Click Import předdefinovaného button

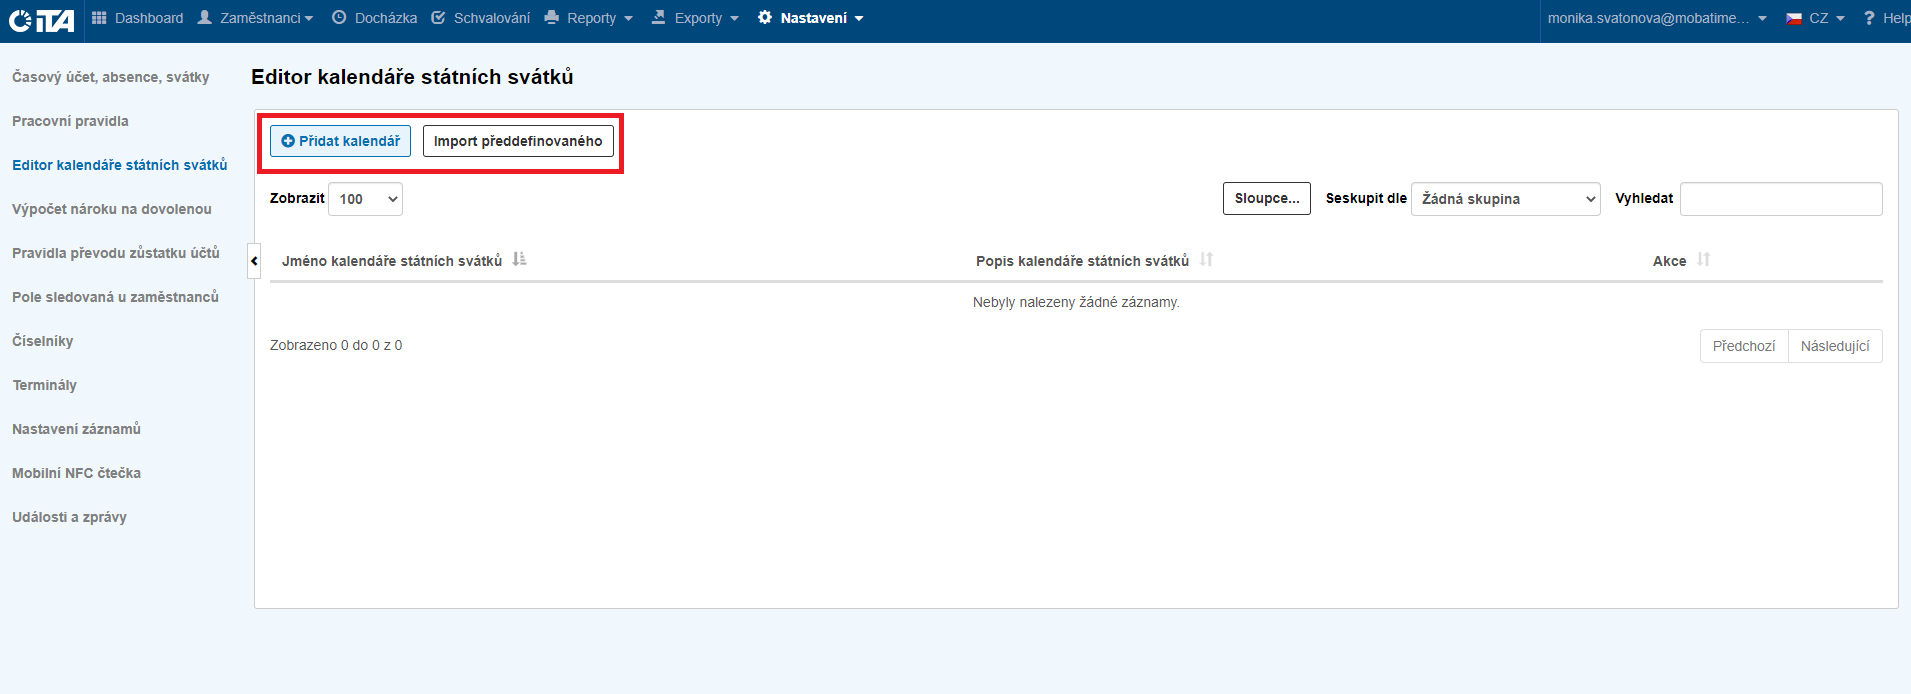[x=518, y=141]
